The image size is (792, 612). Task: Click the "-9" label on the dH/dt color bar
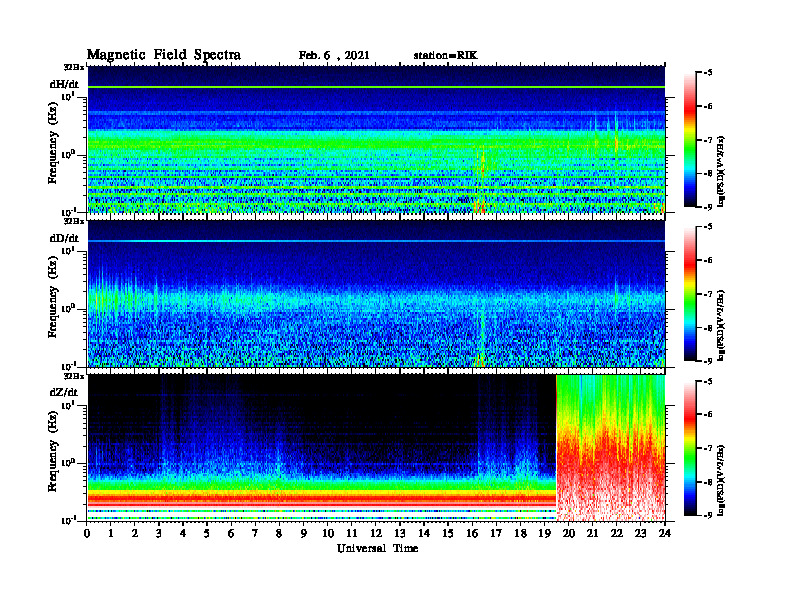point(708,207)
